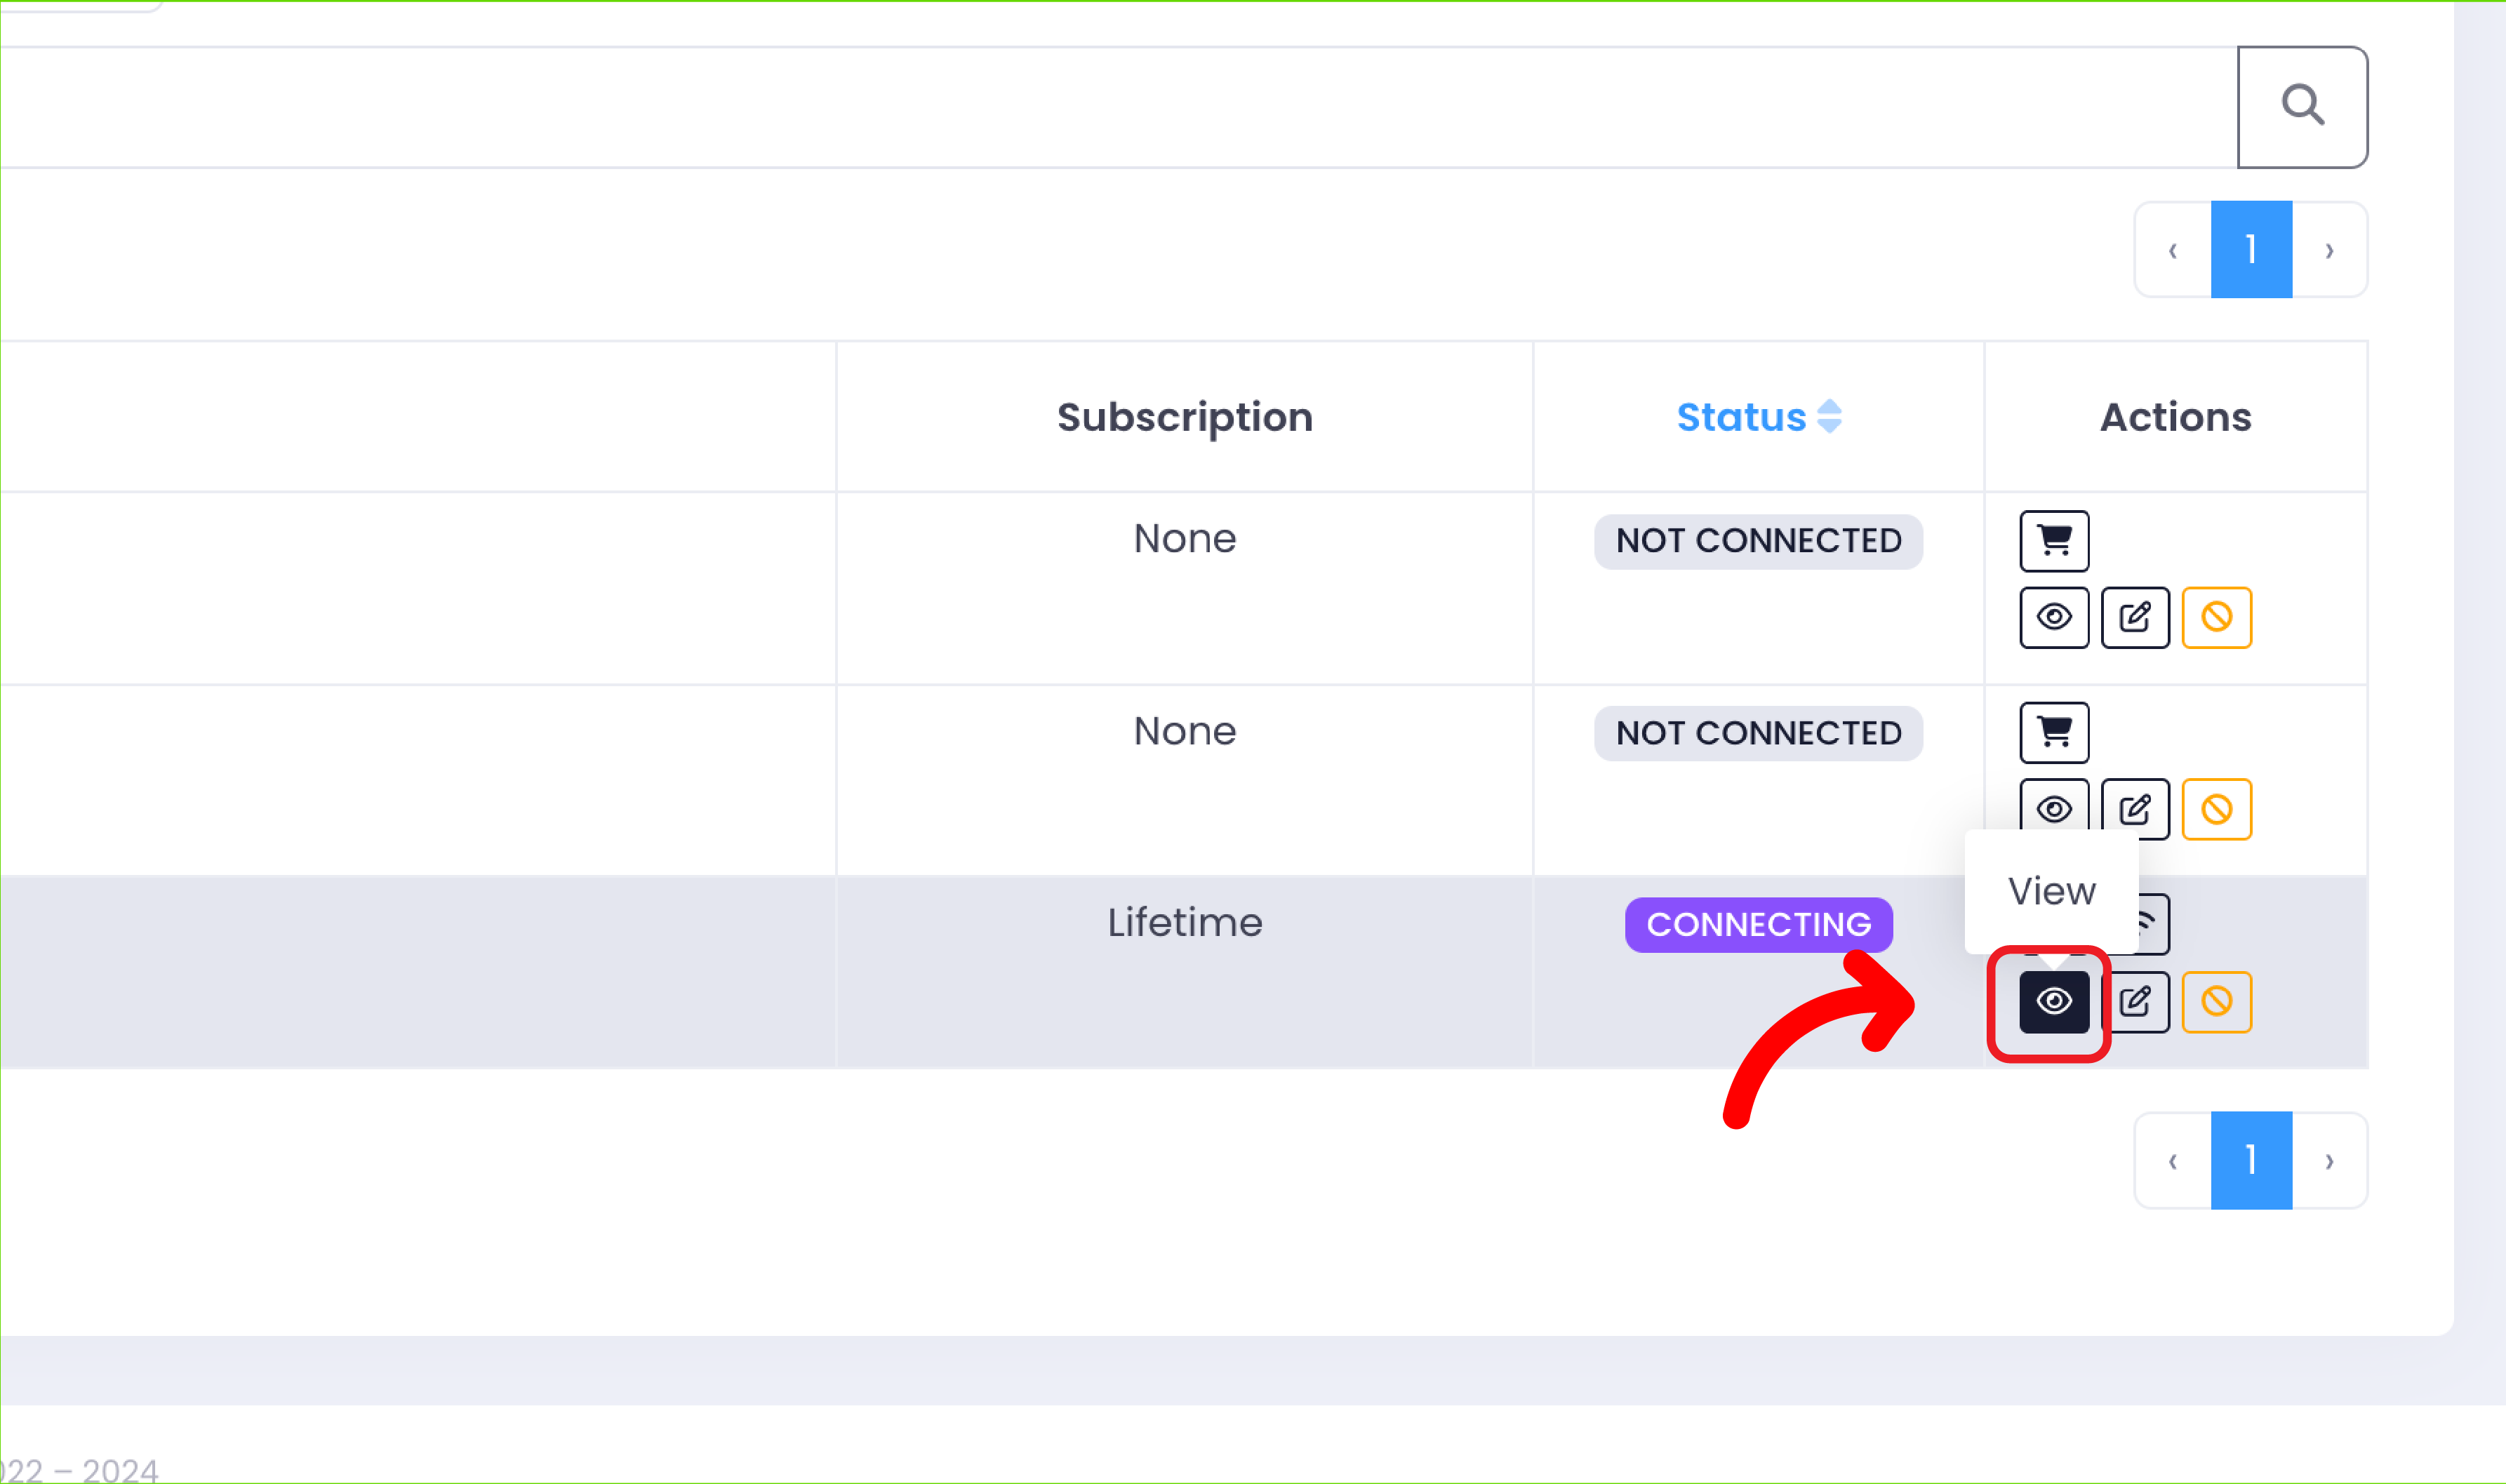Image resolution: width=2506 pixels, height=1484 pixels.
Task: Click the search input field
Action: tap(1100, 106)
